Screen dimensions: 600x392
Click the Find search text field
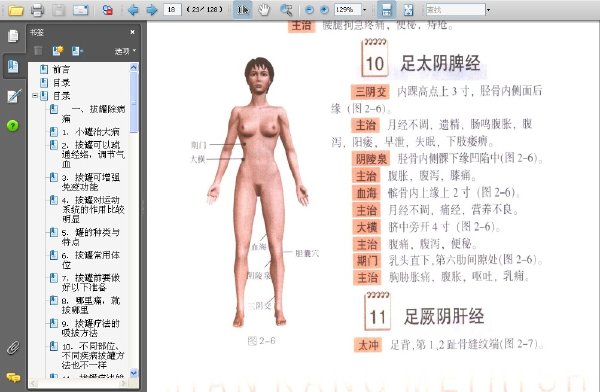point(455,10)
